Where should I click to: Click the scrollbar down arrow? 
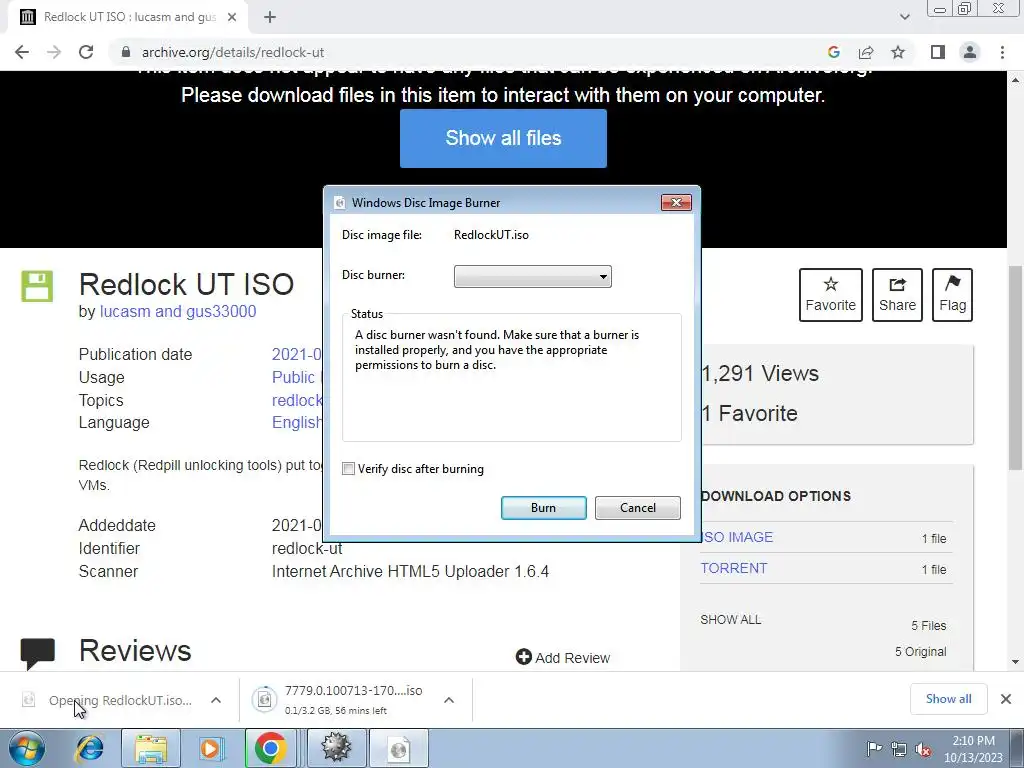coord(1016,662)
